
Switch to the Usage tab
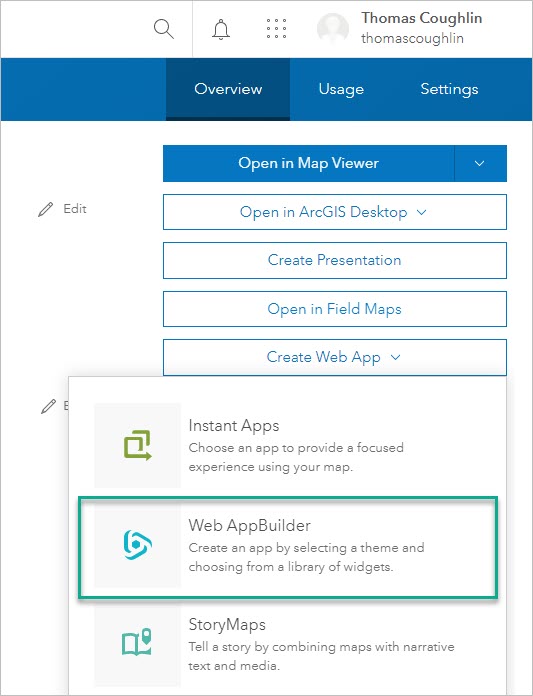point(341,89)
